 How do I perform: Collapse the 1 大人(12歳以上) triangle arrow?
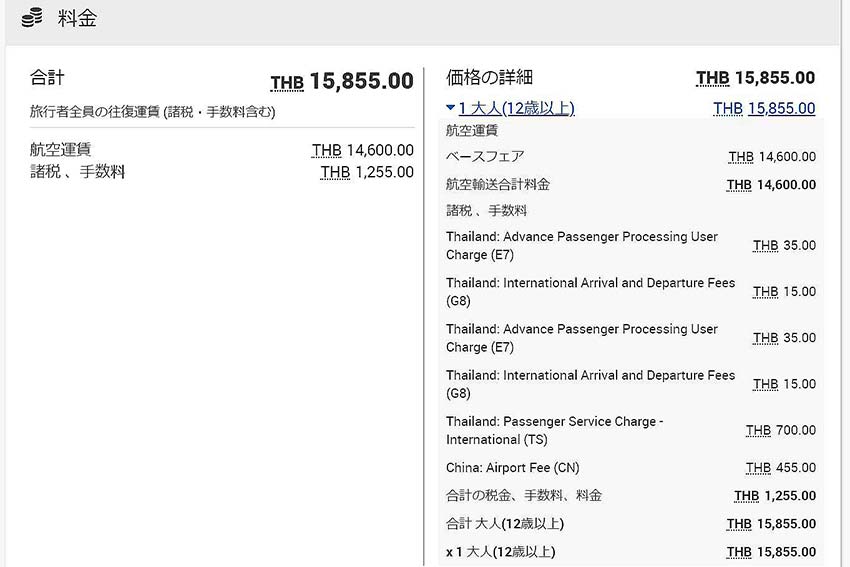pos(450,108)
